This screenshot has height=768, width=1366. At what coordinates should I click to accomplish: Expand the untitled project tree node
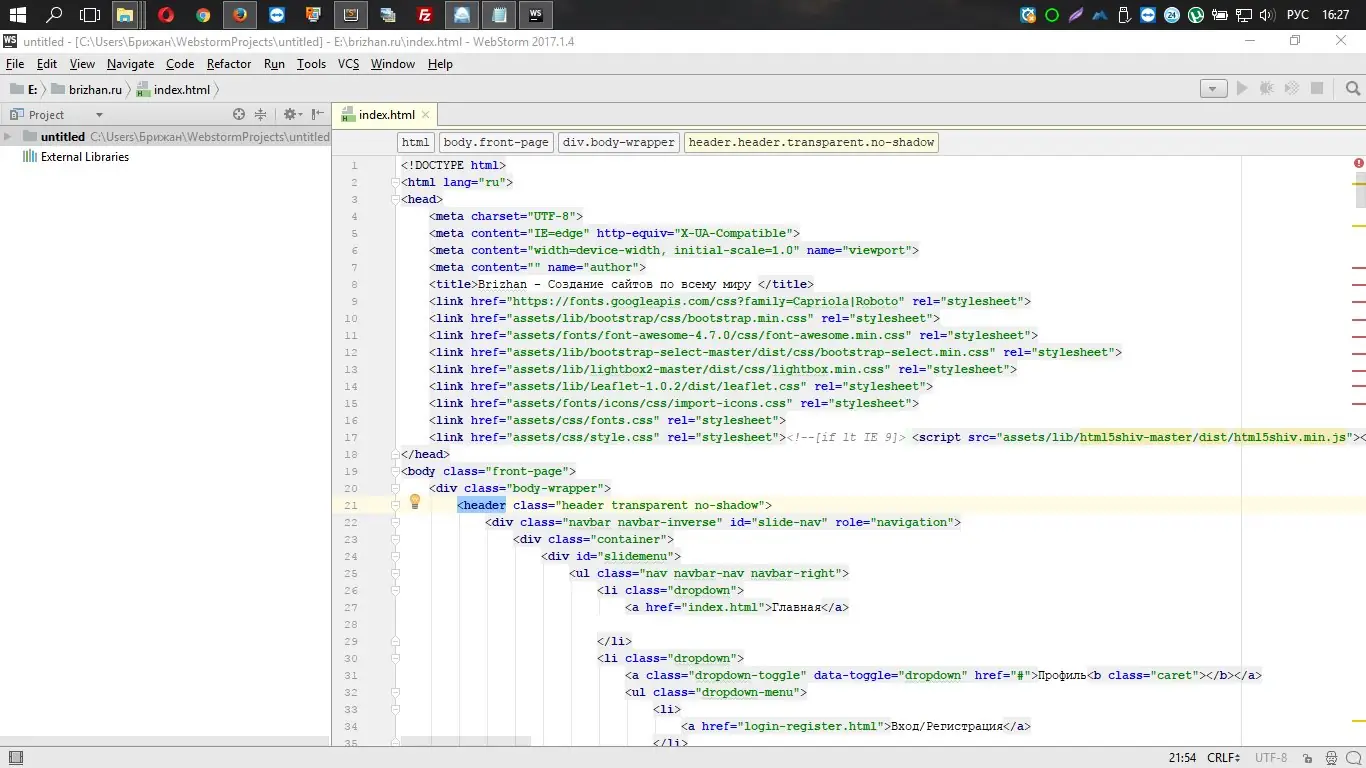(x=8, y=137)
